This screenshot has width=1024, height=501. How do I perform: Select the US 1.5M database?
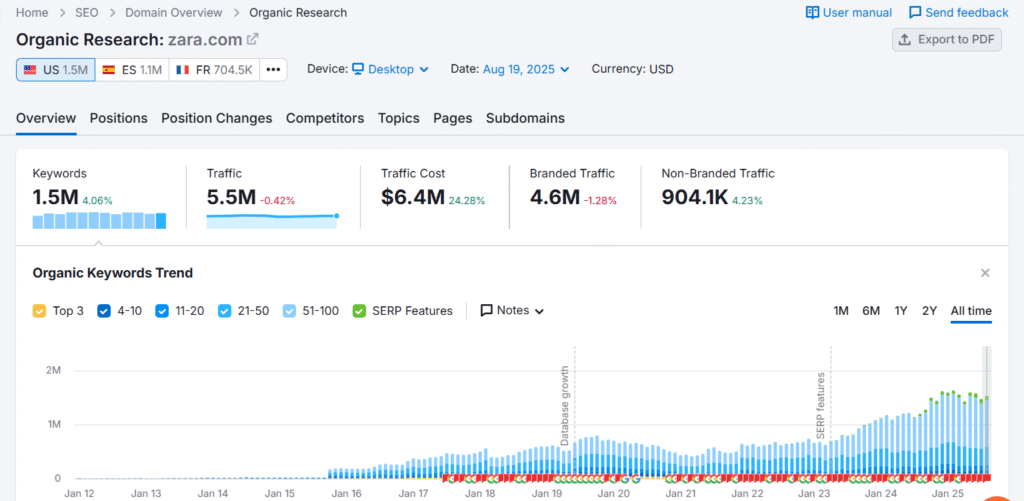click(x=56, y=70)
